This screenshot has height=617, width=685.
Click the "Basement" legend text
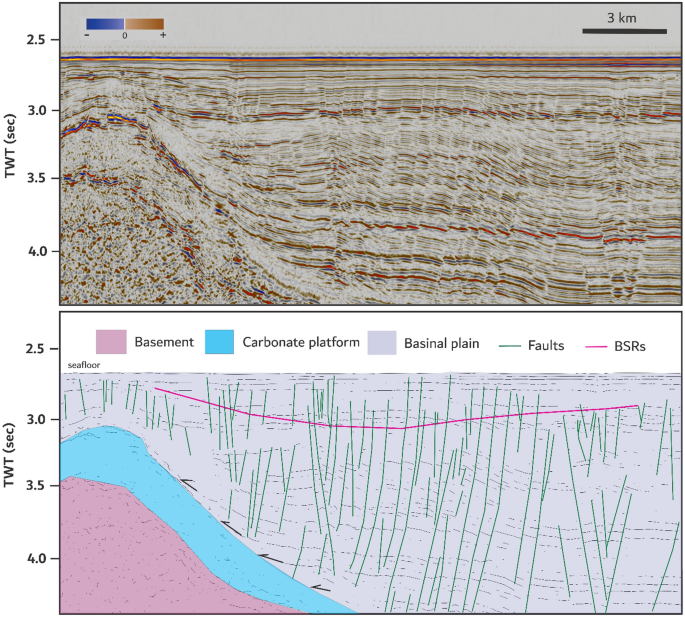[x=163, y=343]
